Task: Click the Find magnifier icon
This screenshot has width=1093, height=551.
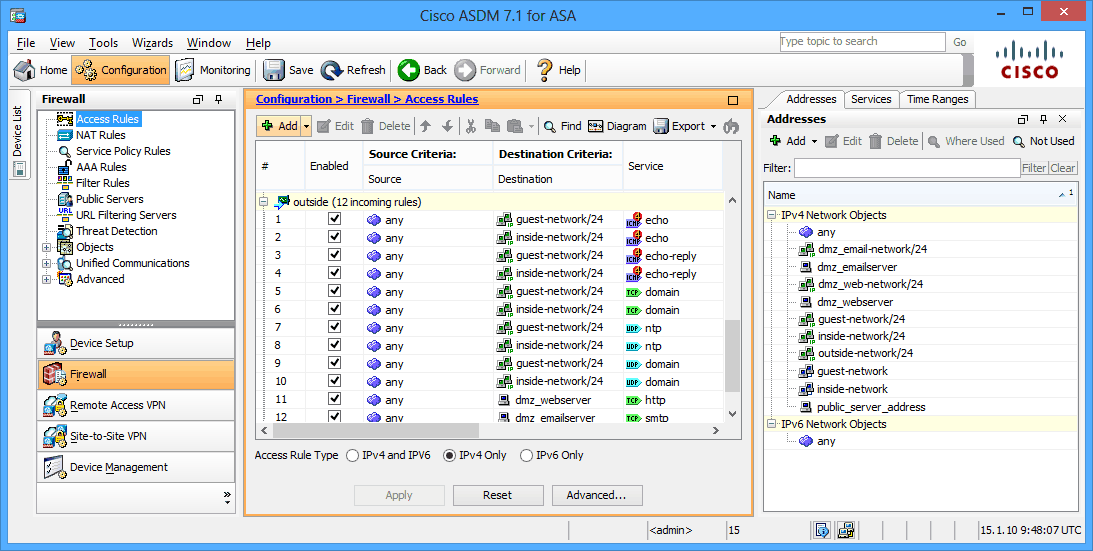Action: (550, 126)
